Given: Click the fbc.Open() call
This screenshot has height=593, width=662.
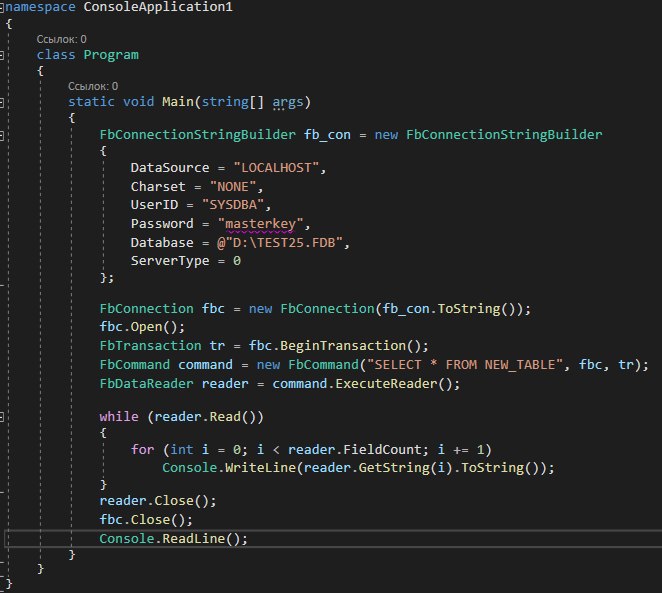Looking at the screenshot, I should [x=142, y=327].
